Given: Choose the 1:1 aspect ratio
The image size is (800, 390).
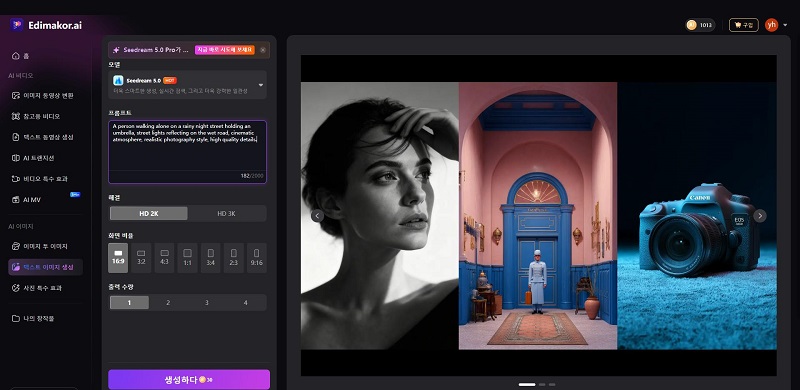Looking at the screenshot, I should point(187,257).
